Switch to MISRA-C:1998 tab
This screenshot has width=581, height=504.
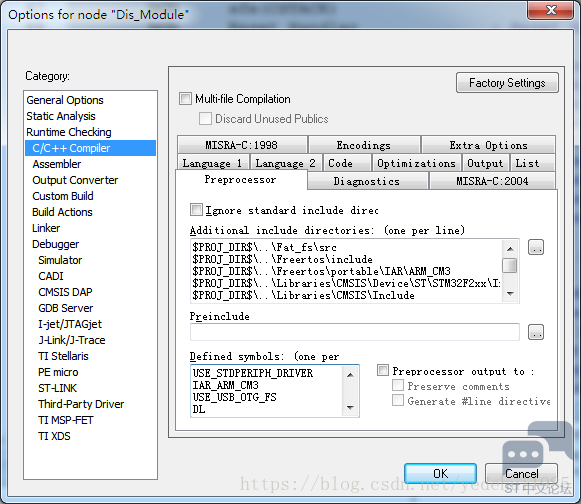point(242,145)
